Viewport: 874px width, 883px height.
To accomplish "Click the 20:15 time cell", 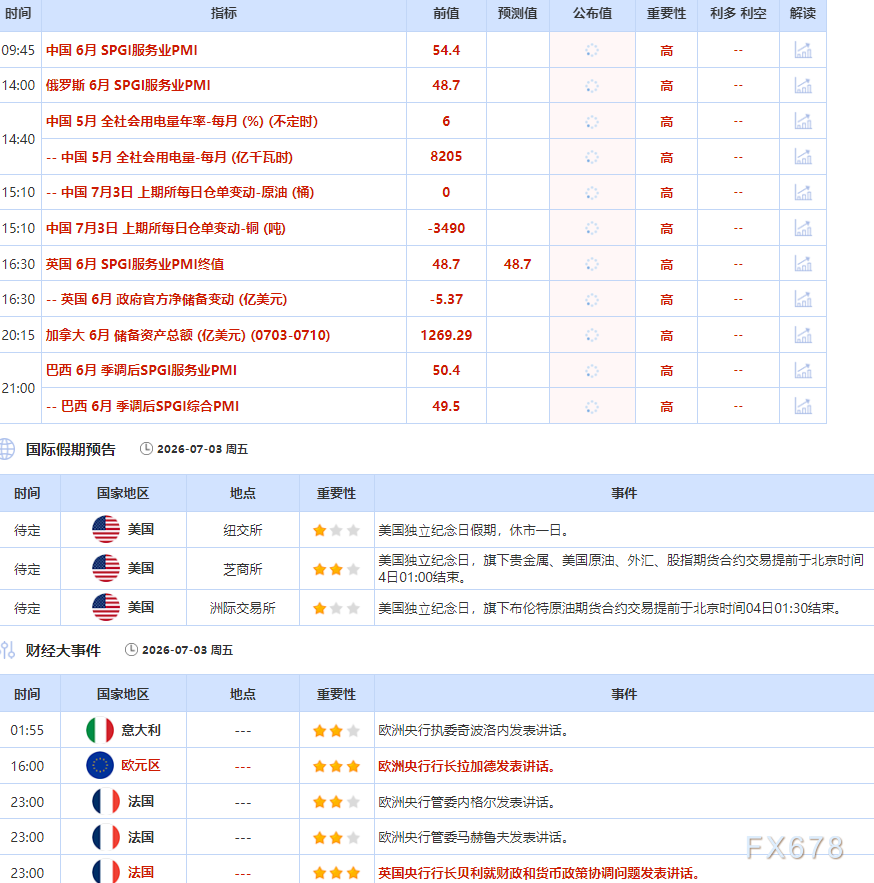I will [19, 335].
